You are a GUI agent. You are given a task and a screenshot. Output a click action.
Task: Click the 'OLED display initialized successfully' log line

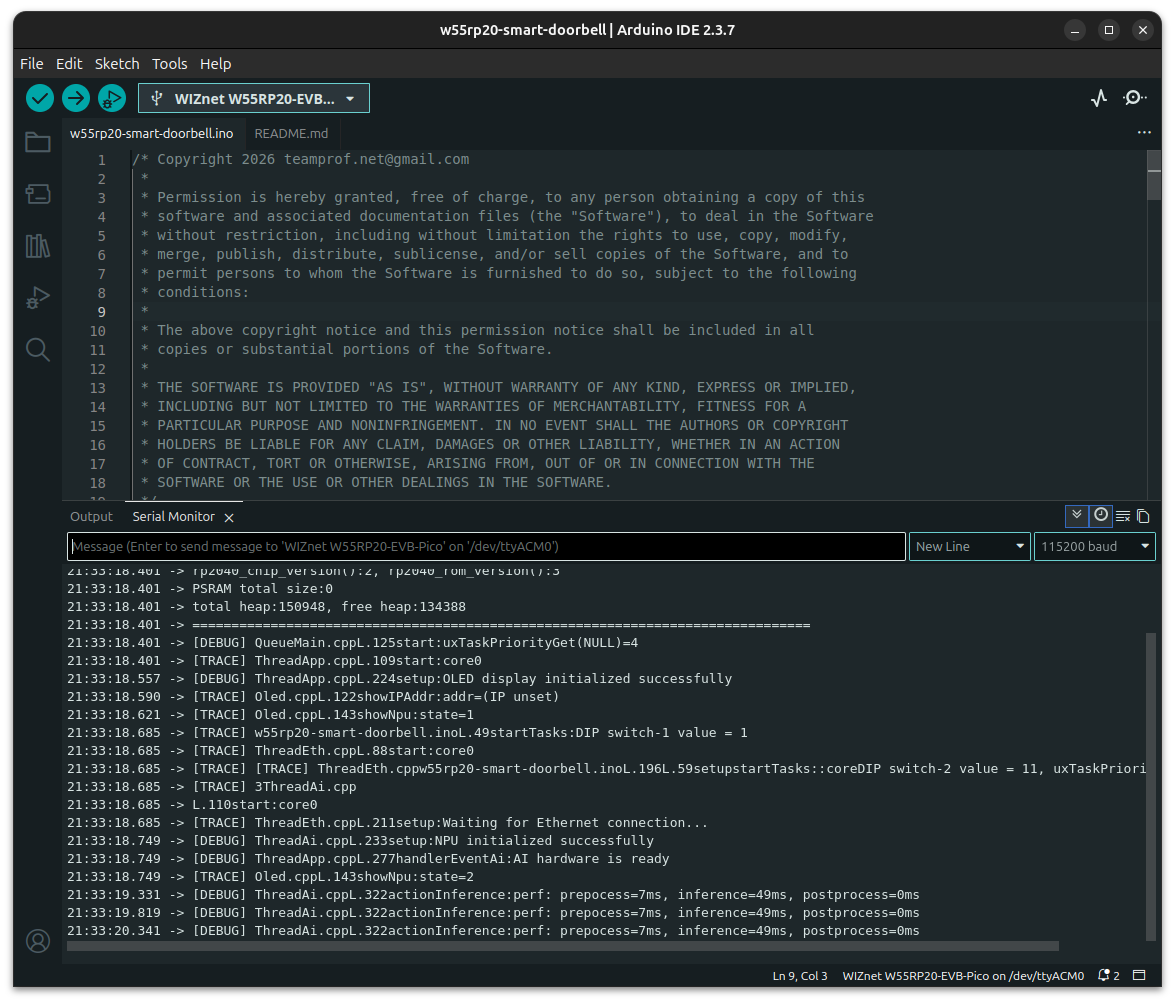[399, 678]
